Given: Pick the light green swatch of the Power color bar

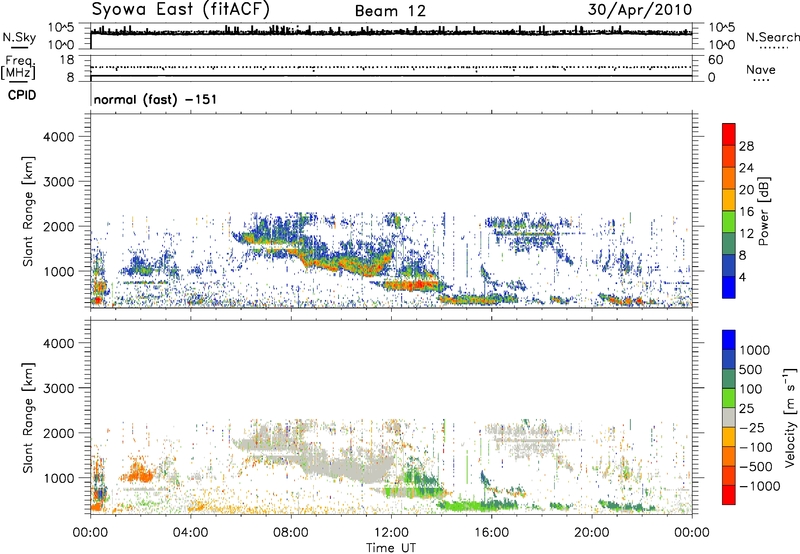Looking at the screenshot, I should pyautogui.click(x=729, y=221).
